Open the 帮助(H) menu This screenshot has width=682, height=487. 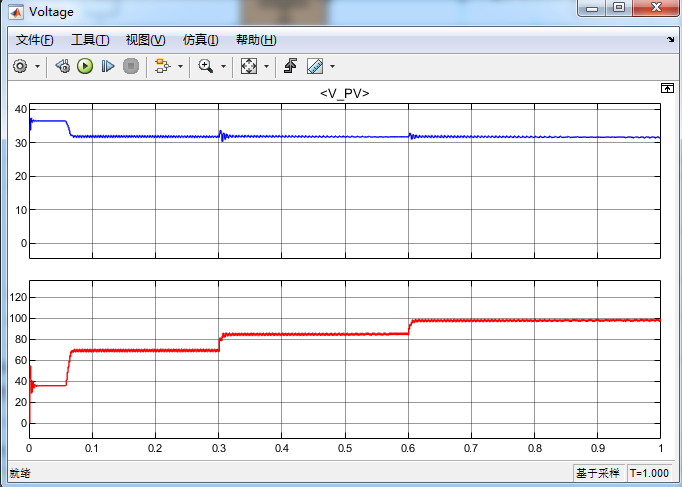tap(256, 40)
